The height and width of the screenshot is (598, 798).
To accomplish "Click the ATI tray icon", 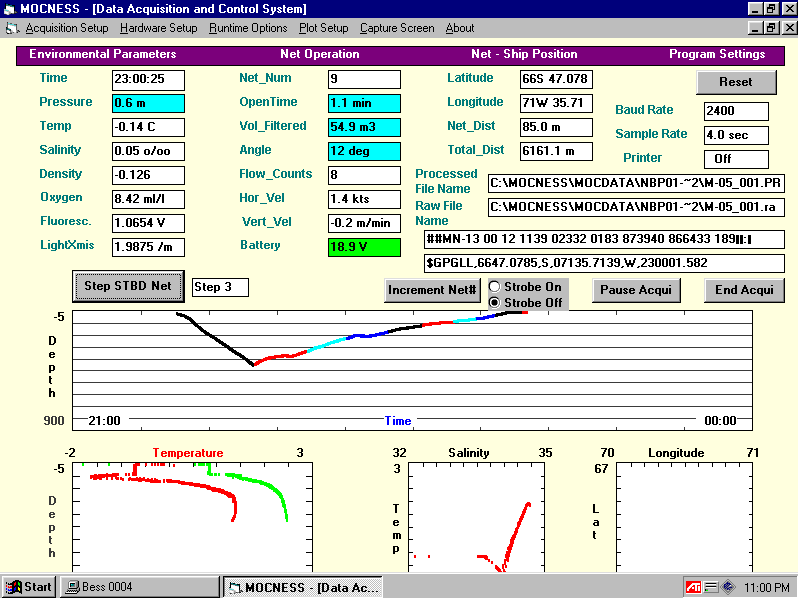I will [693, 587].
